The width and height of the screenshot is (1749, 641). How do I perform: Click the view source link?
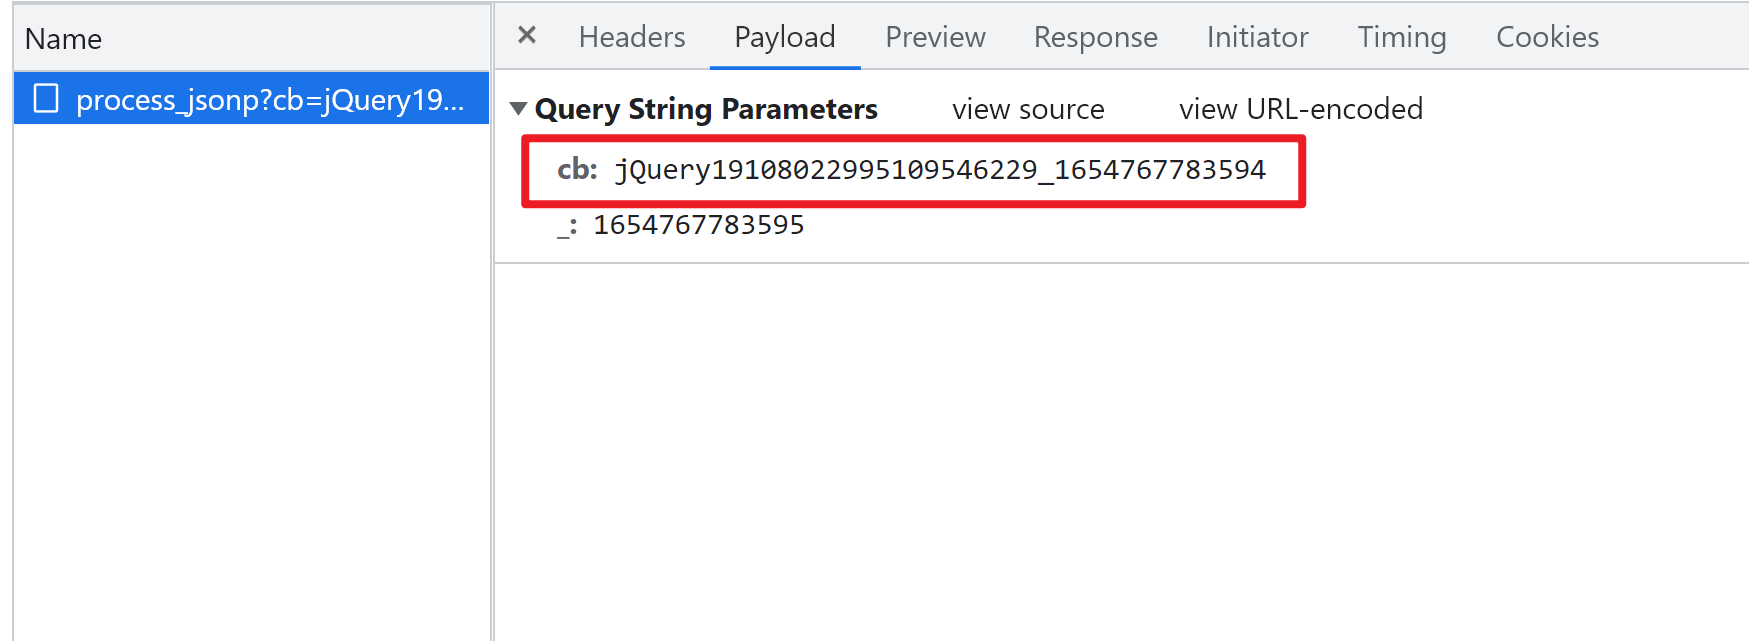pyautogui.click(x=1028, y=109)
